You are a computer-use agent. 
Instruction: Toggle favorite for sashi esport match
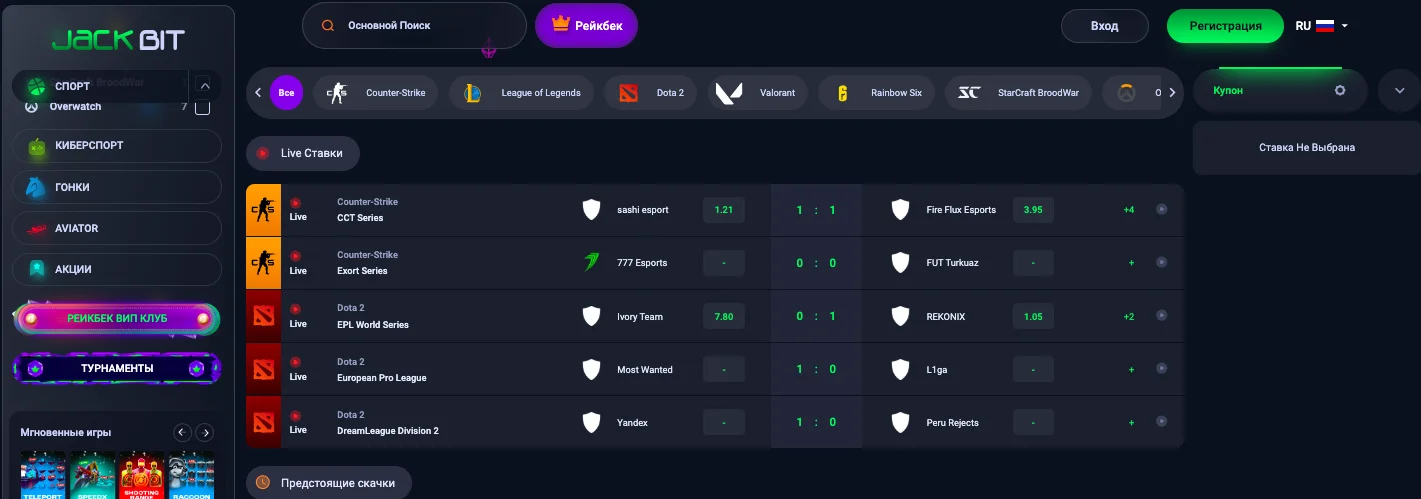coord(1161,210)
